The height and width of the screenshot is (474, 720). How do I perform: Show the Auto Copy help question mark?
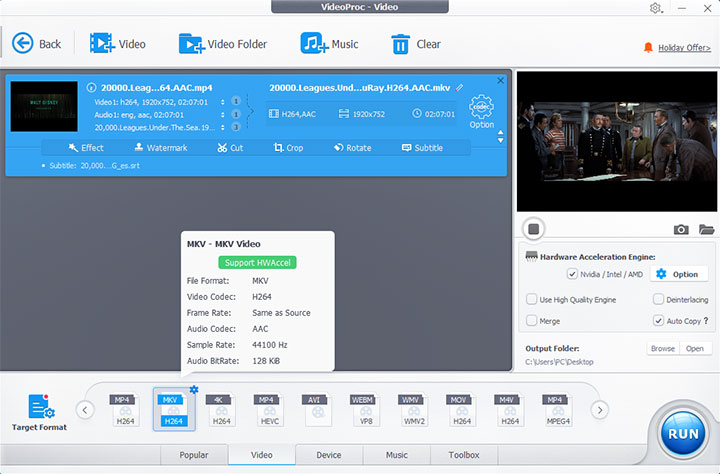click(706, 321)
